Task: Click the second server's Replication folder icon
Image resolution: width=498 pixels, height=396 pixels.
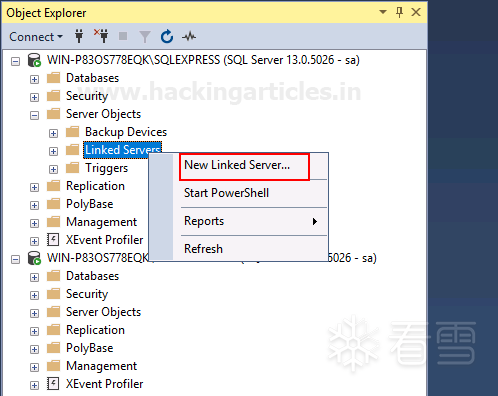Action: [53, 330]
